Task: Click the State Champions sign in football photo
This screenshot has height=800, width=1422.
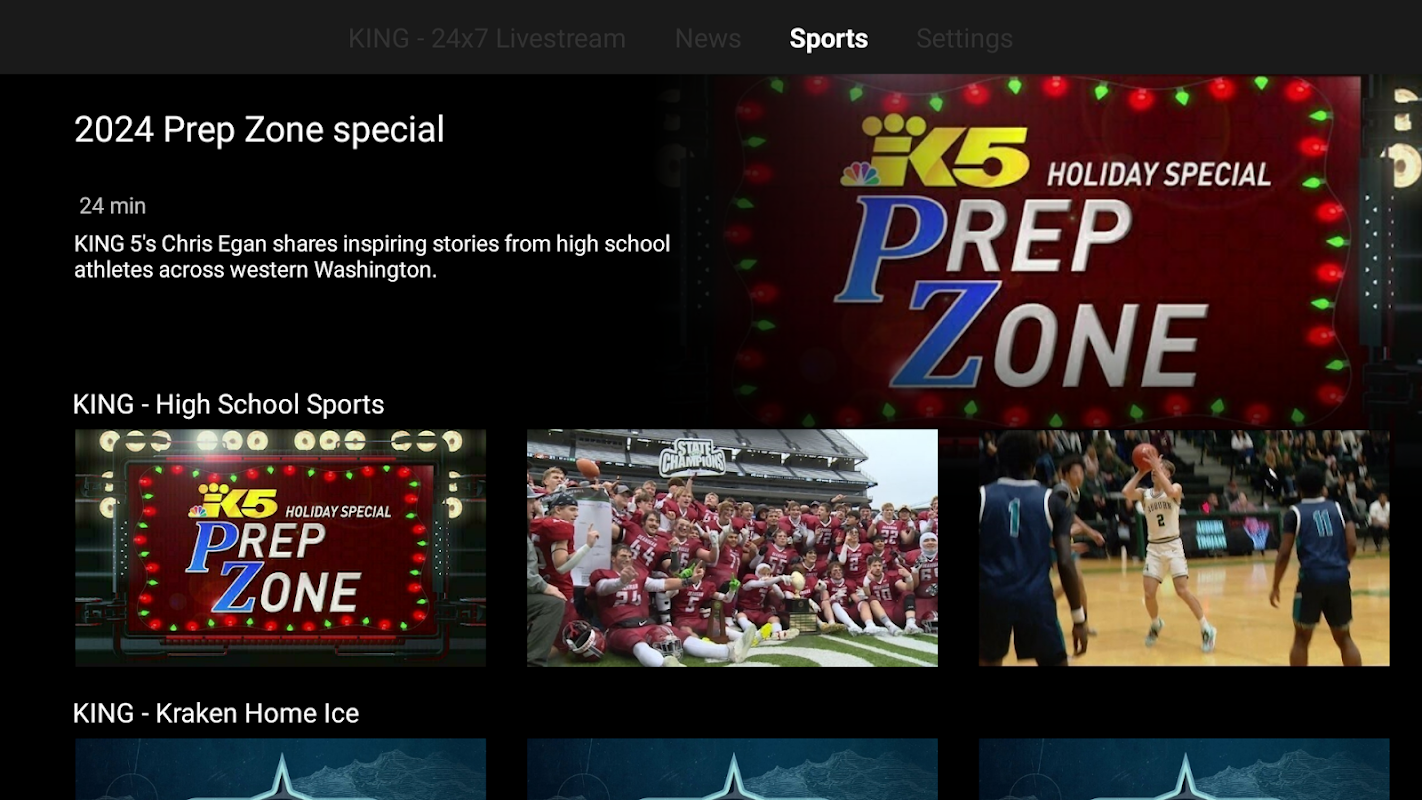Action: (693, 458)
